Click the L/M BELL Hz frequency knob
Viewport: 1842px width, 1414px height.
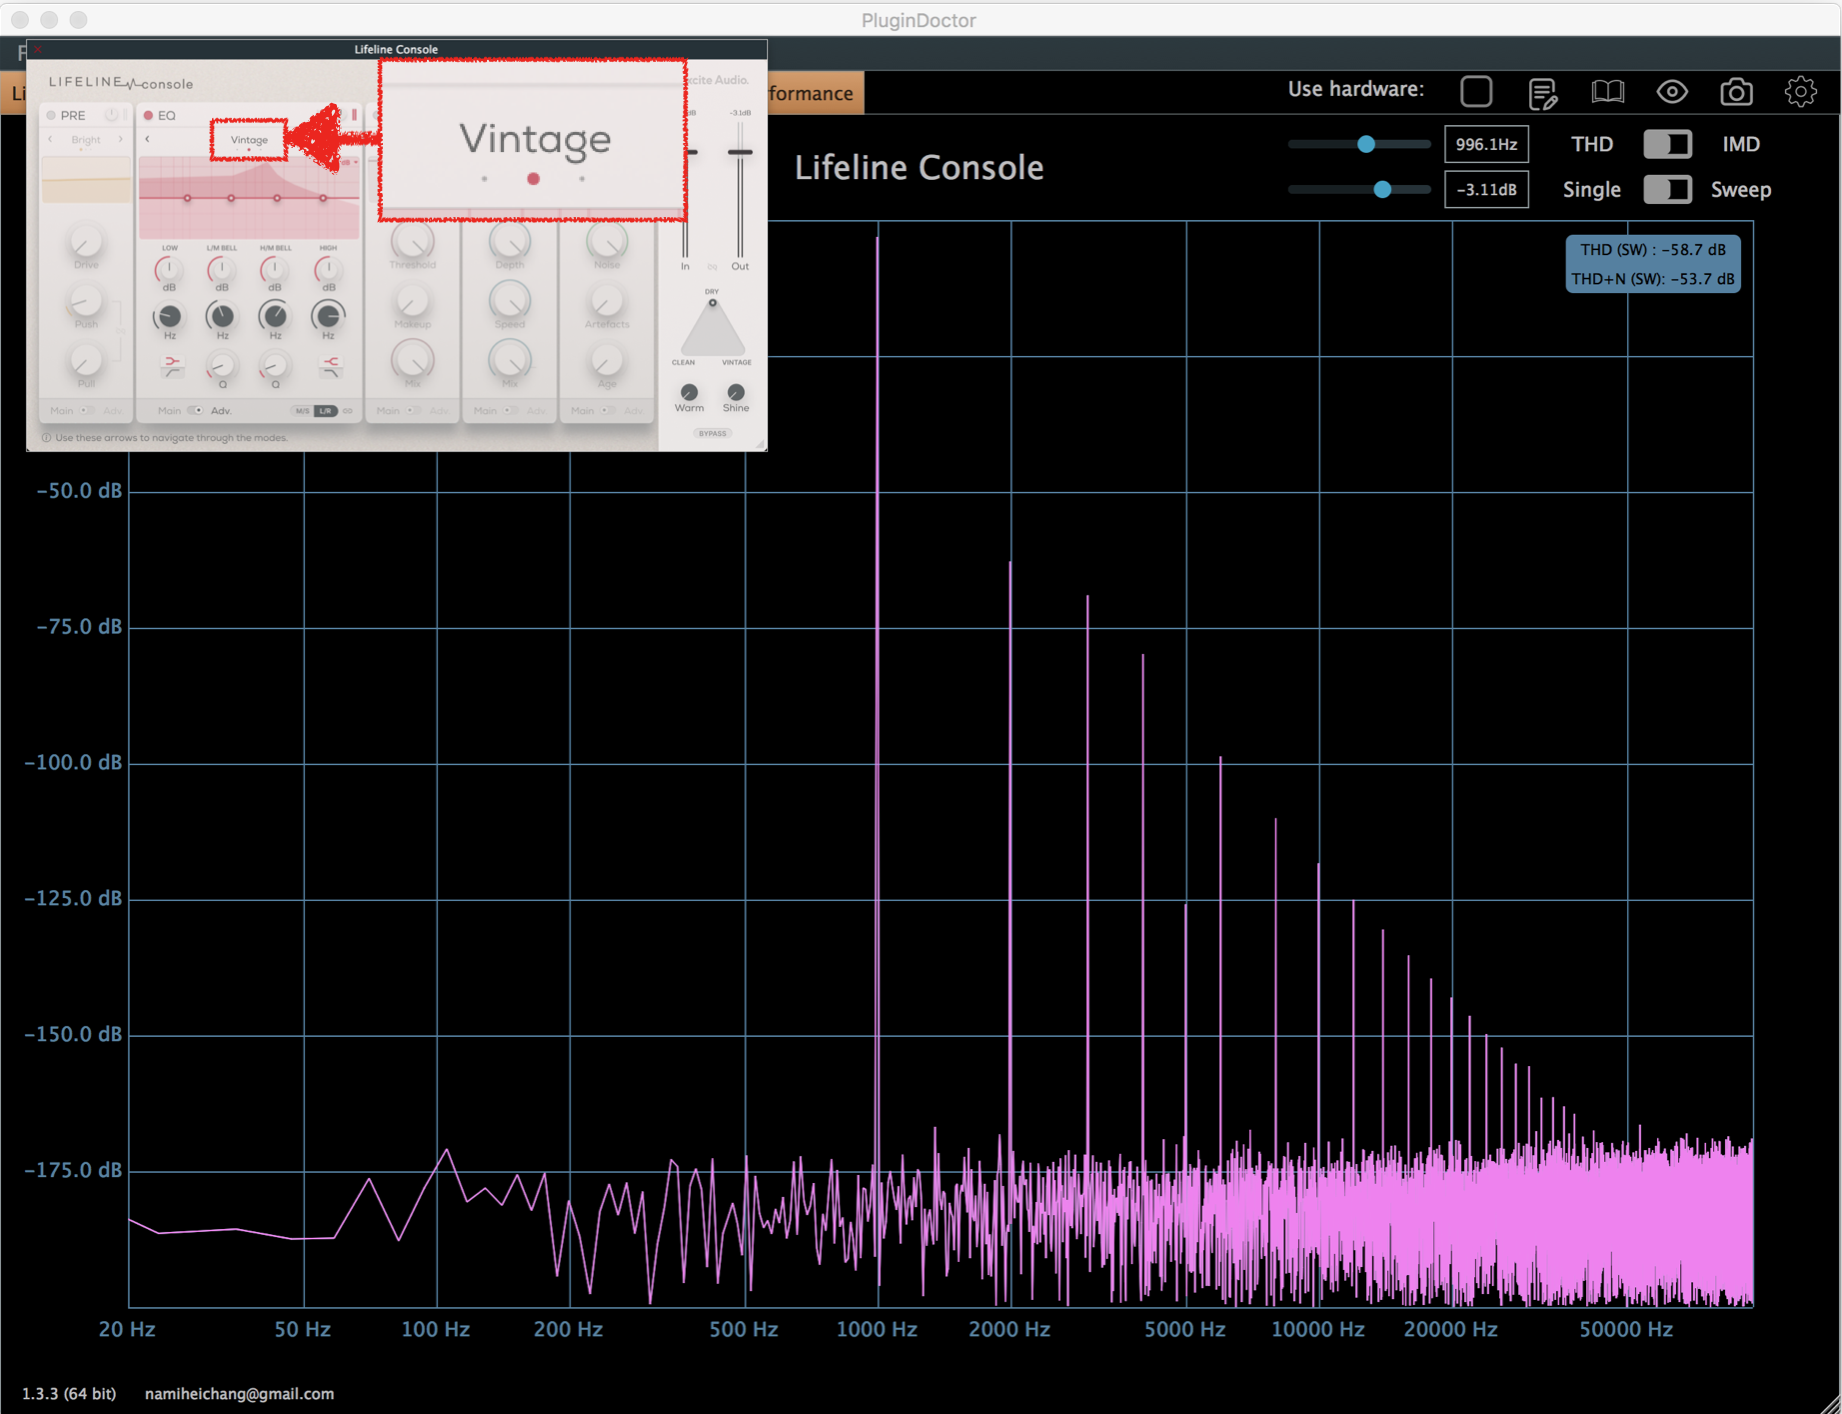[x=221, y=316]
